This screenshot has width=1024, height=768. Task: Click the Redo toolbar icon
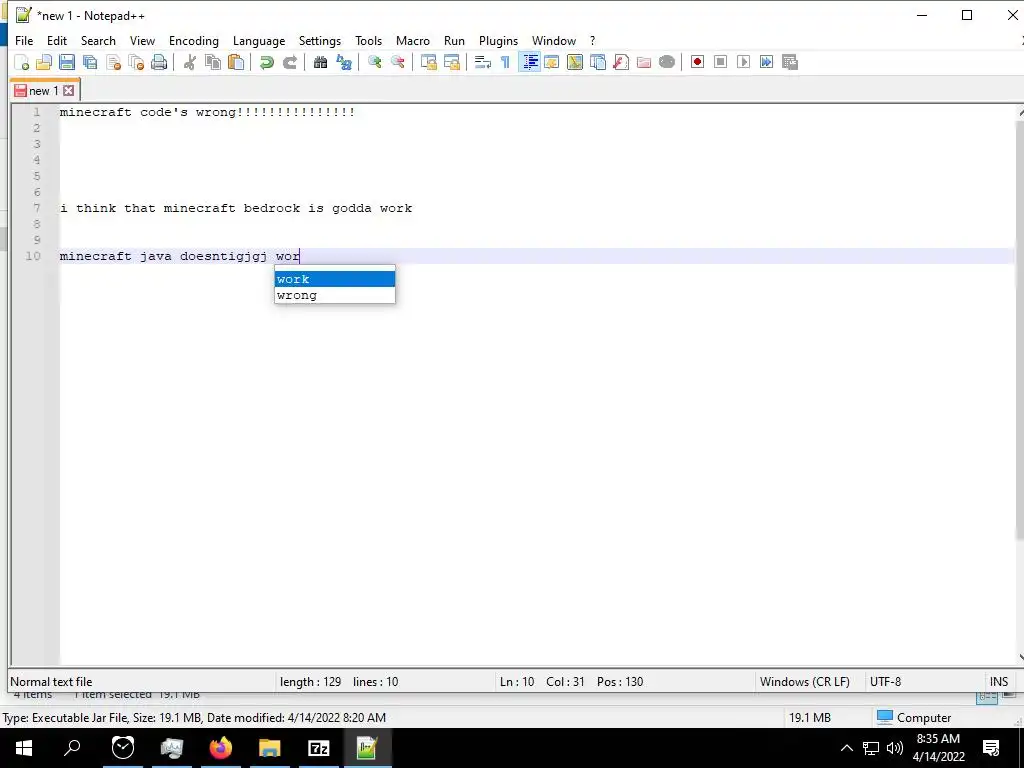pyautogui.click(x=289, y=62)
